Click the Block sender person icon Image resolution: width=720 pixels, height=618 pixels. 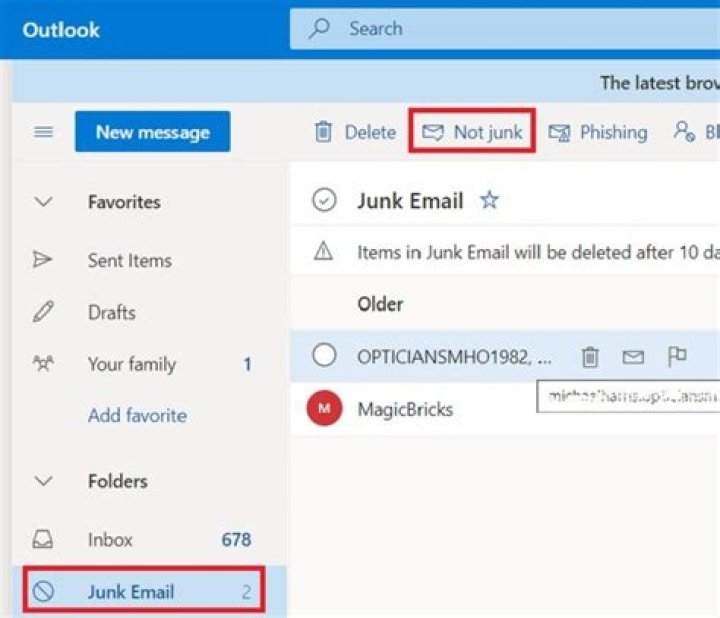(x=684, y=132)
